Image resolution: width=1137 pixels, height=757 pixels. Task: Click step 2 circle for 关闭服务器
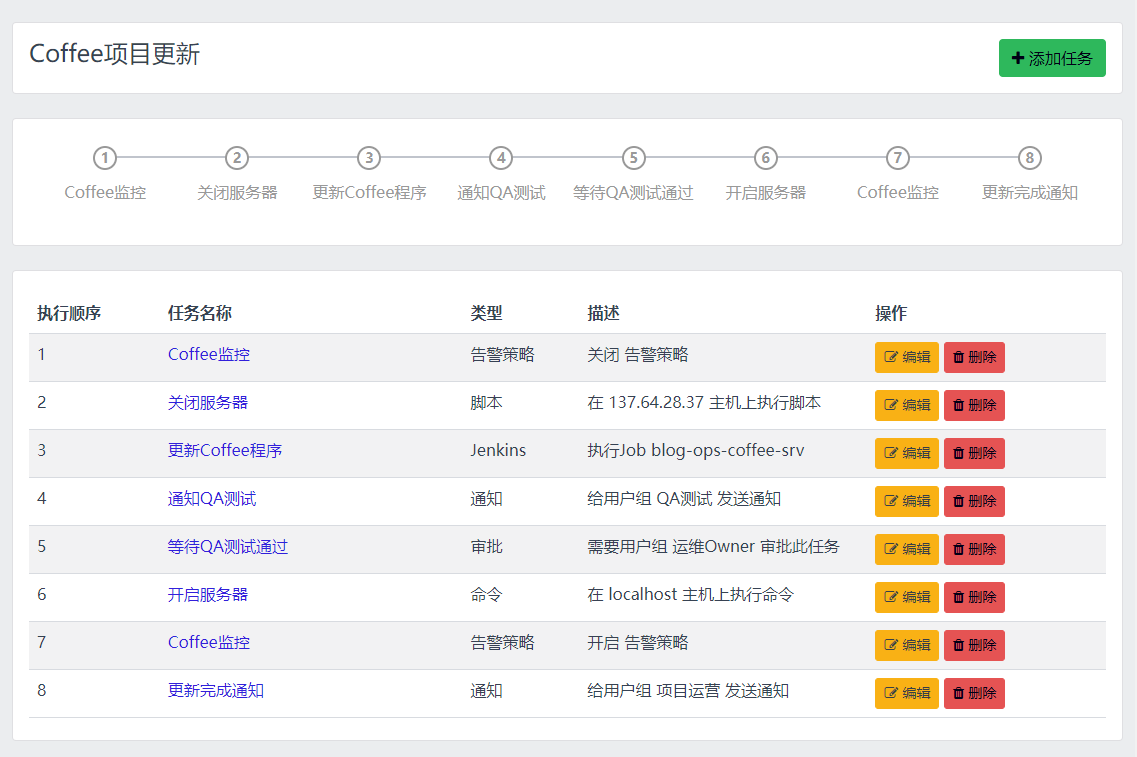click(237, 158)
